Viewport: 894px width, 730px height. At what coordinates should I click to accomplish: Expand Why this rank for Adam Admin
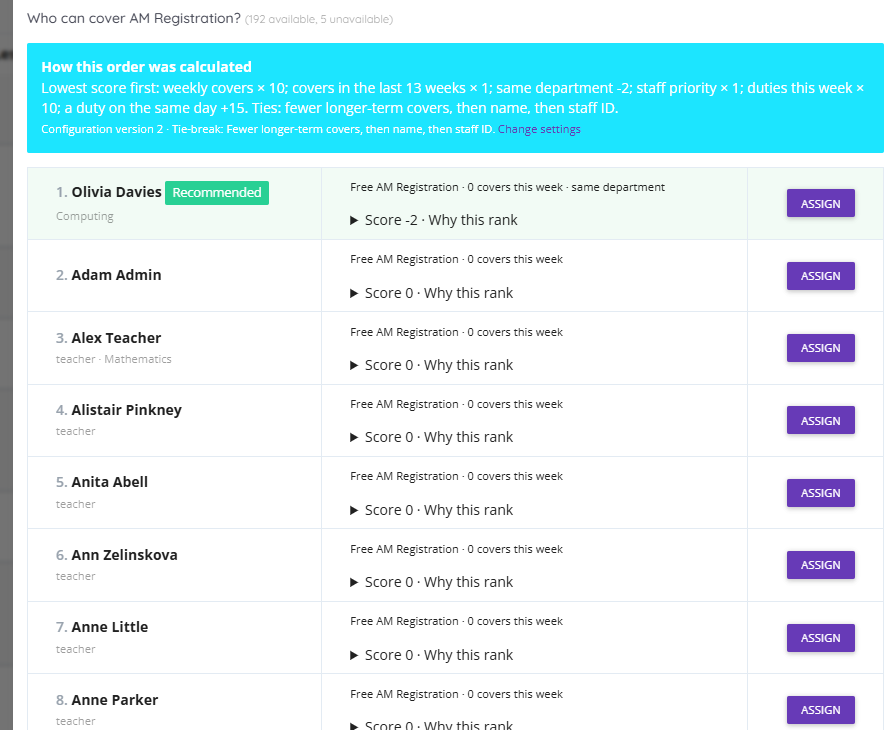click(432, 293)
